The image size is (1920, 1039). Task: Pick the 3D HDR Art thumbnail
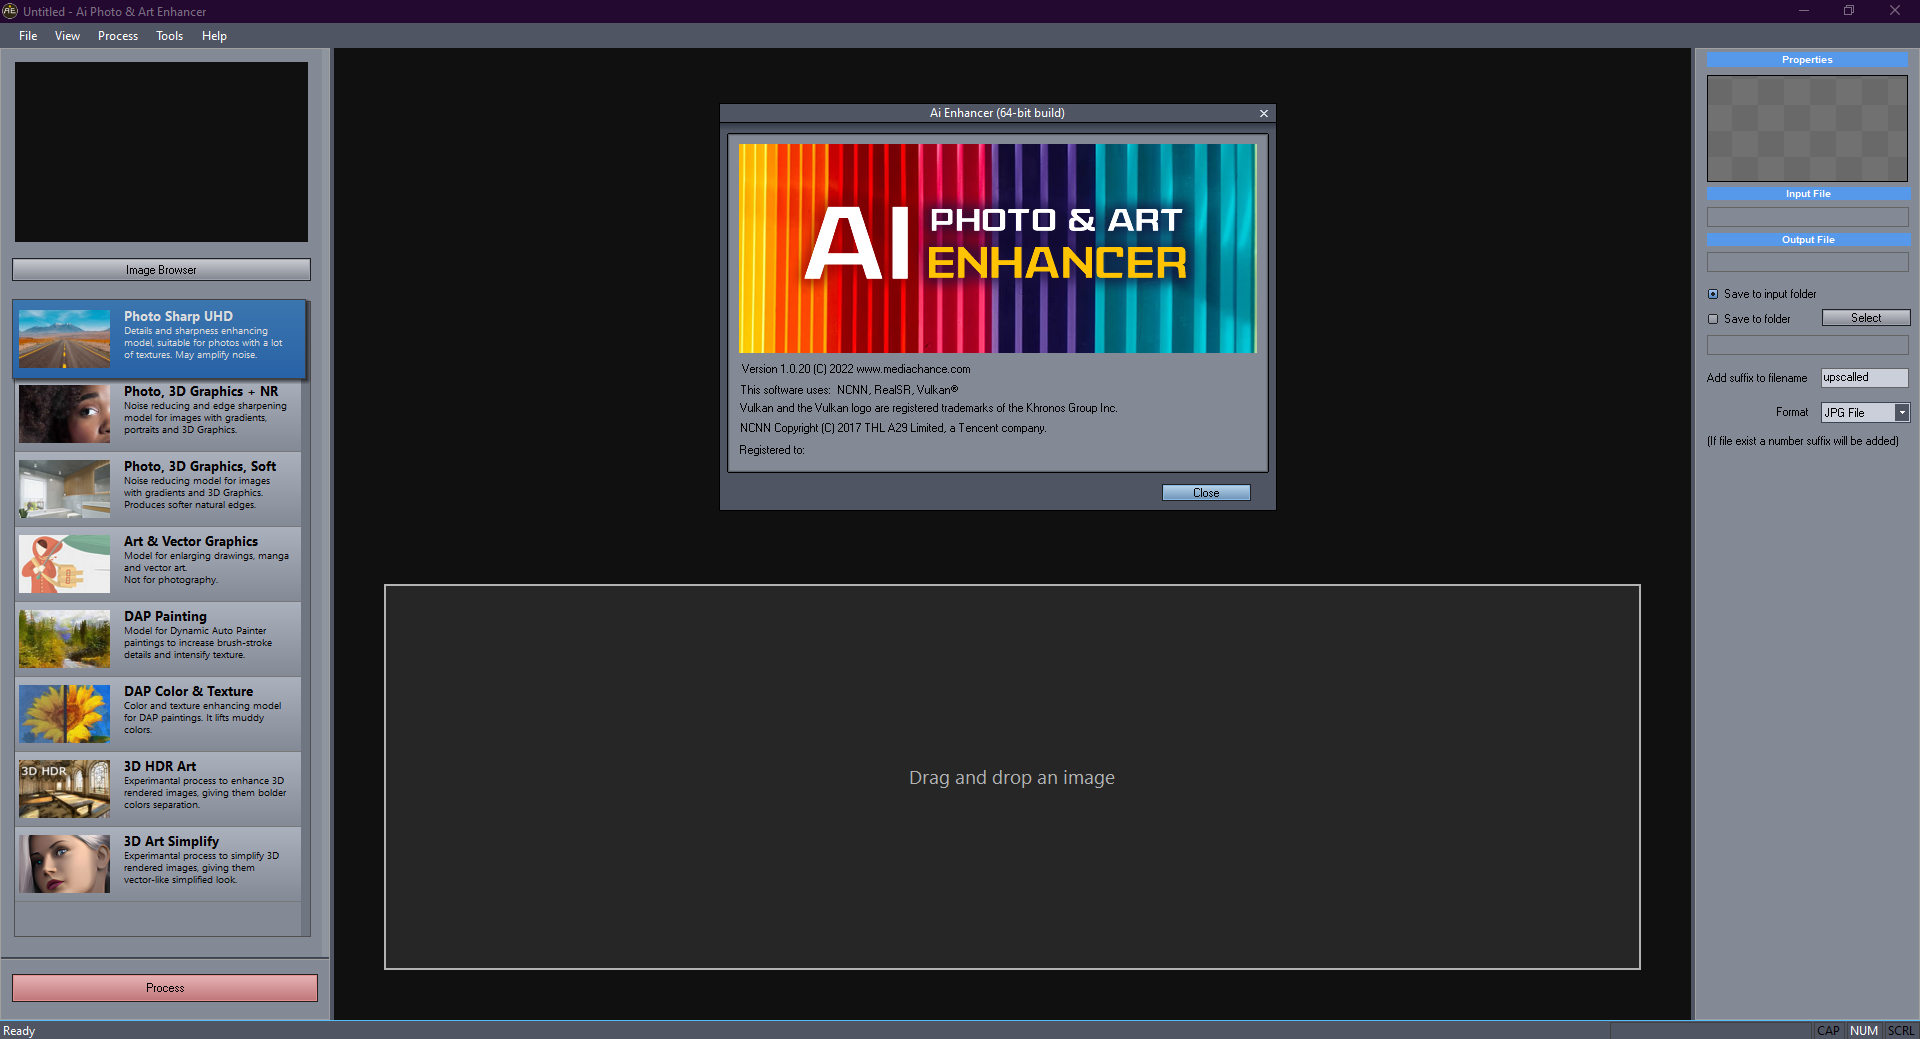click(64, 788)
